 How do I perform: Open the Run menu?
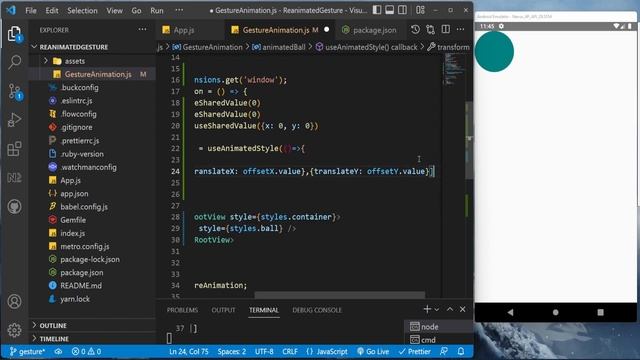coord(157,11)
